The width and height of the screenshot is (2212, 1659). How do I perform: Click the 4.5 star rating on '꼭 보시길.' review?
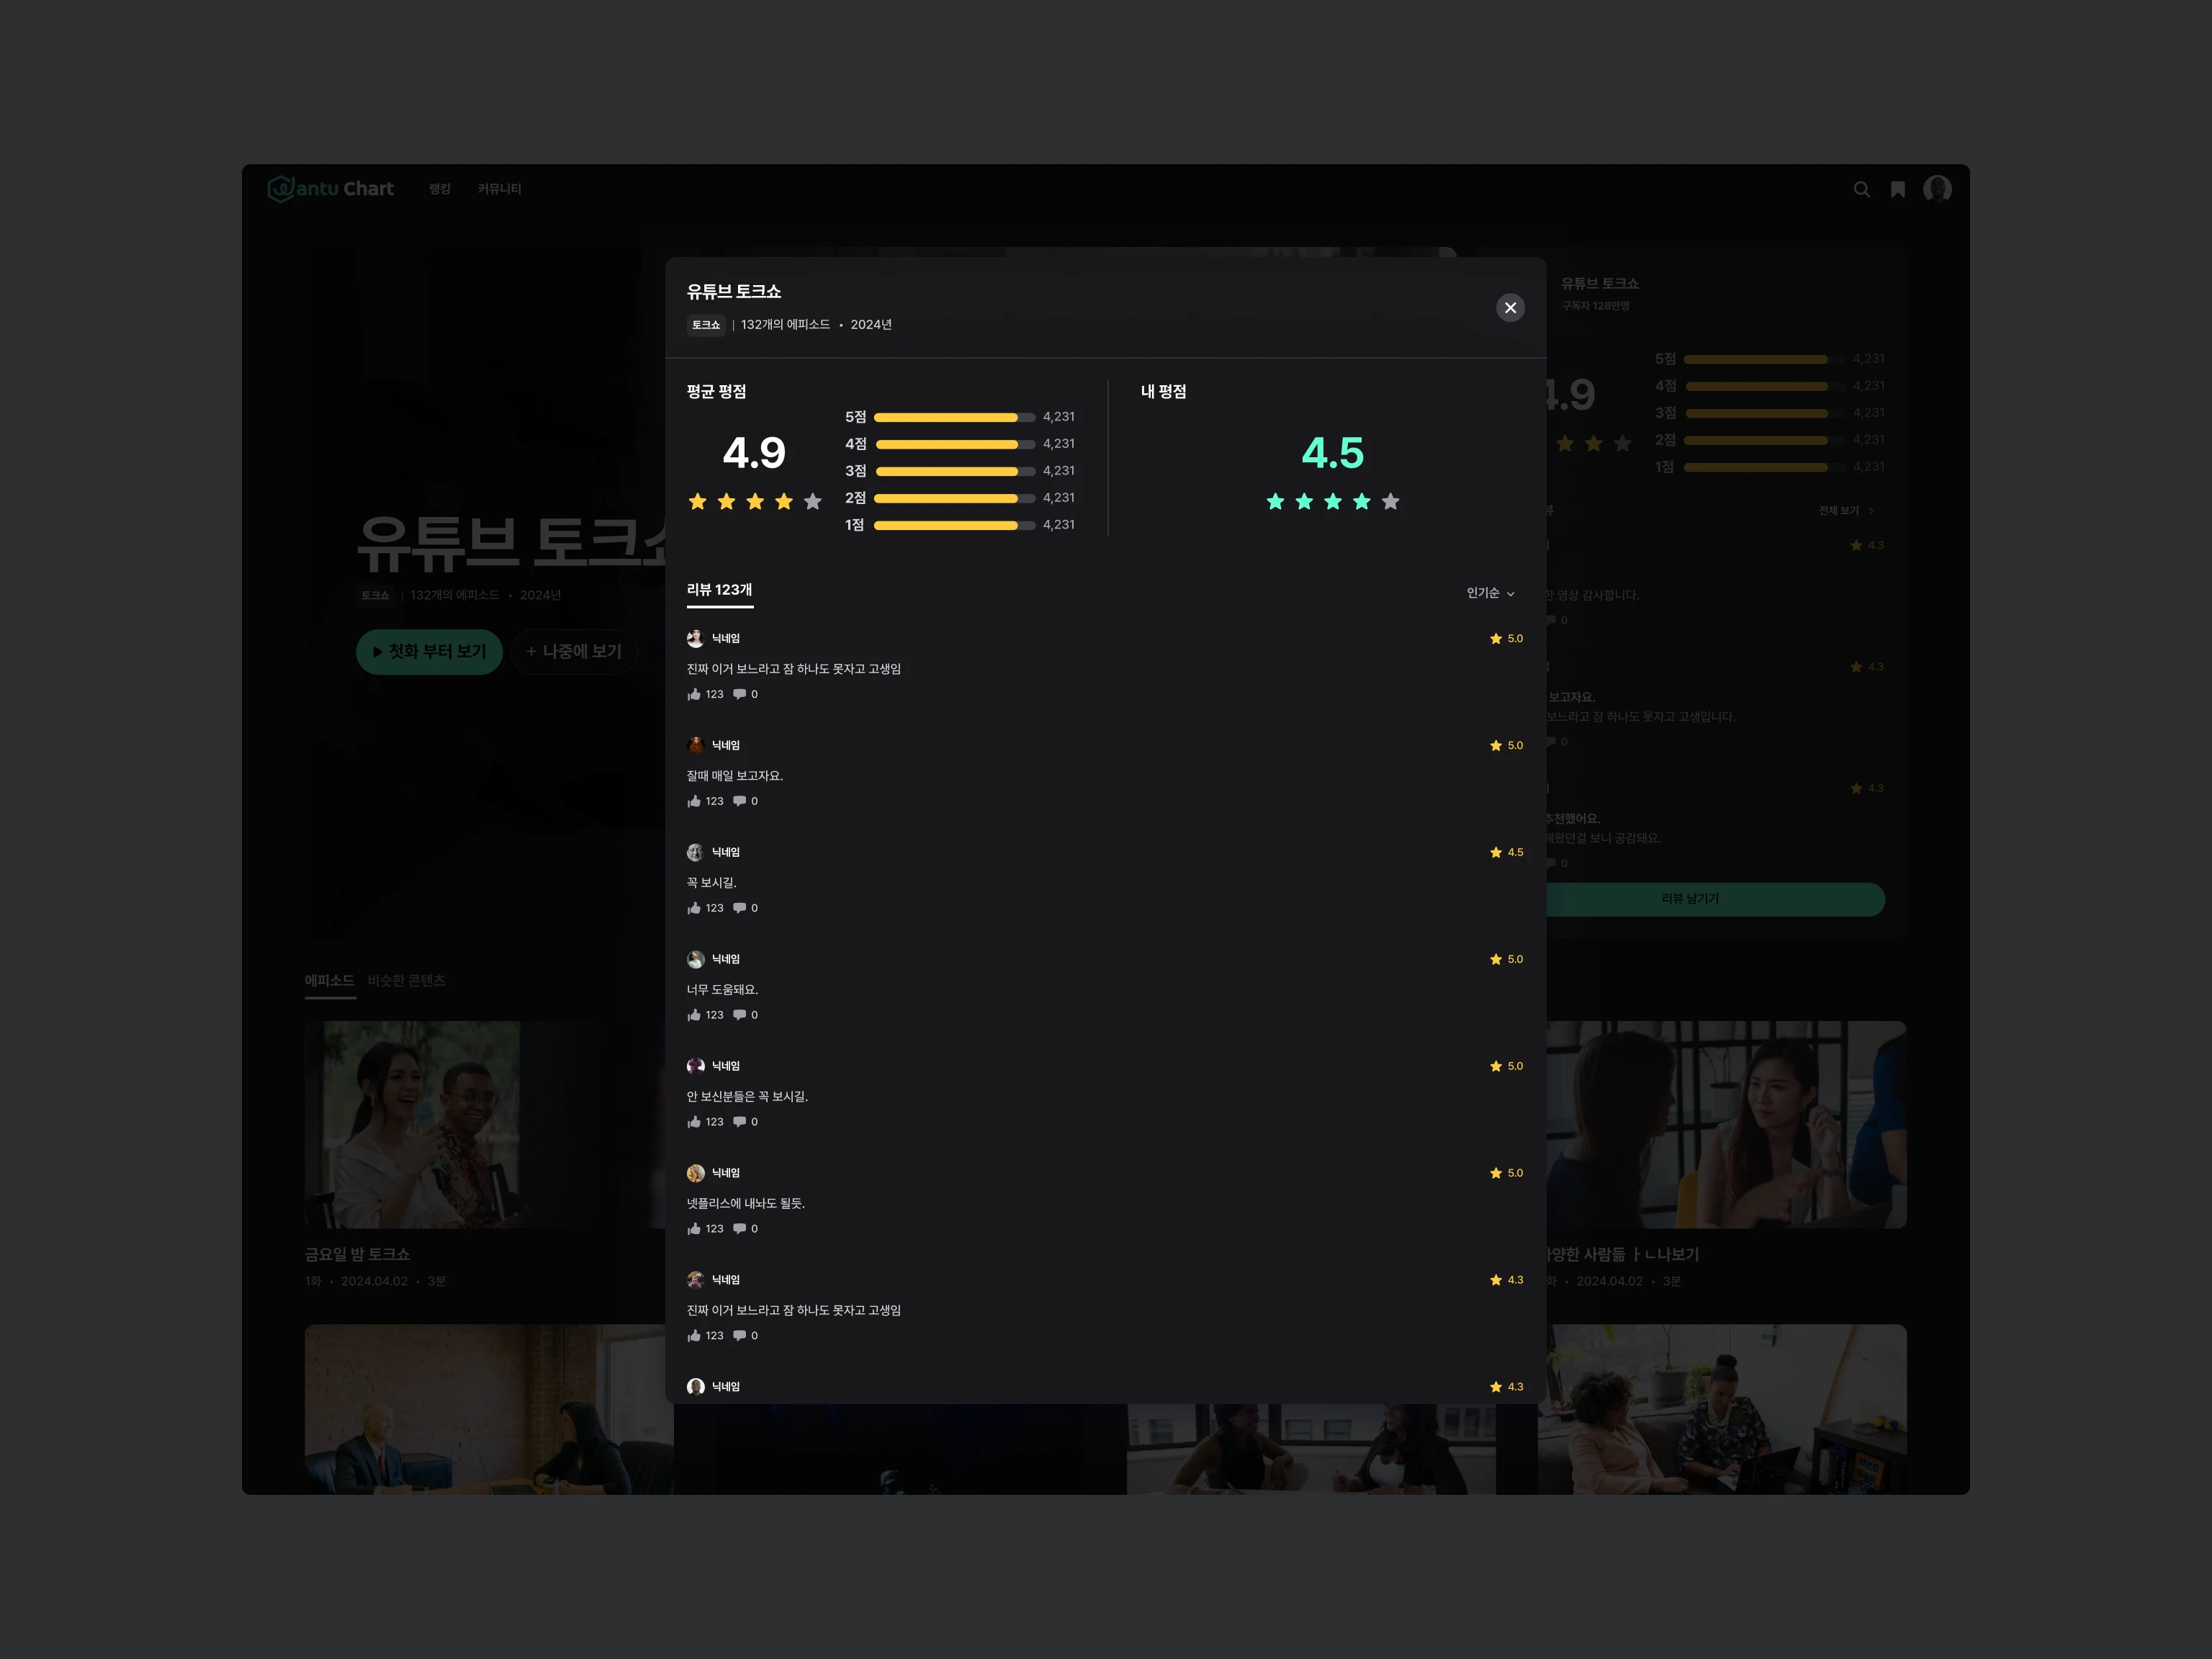1506,852
